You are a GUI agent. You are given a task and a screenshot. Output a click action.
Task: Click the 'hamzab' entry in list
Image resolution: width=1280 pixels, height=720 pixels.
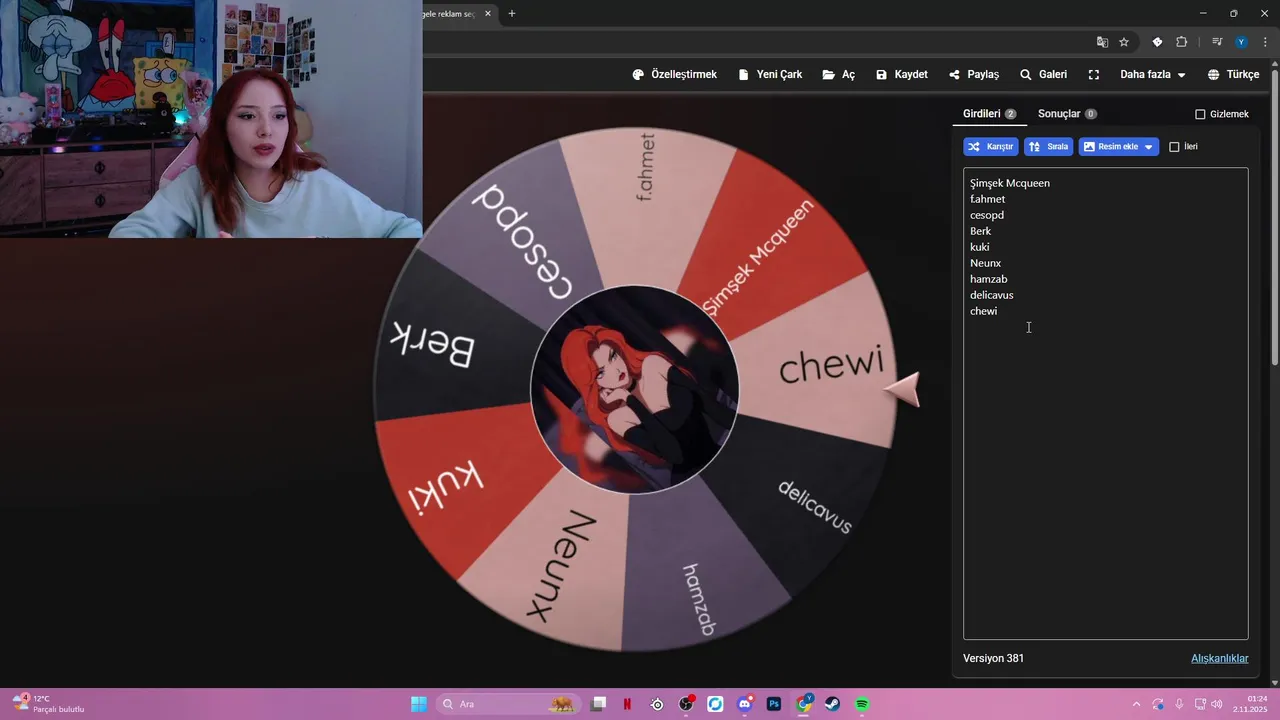point(988,279)
